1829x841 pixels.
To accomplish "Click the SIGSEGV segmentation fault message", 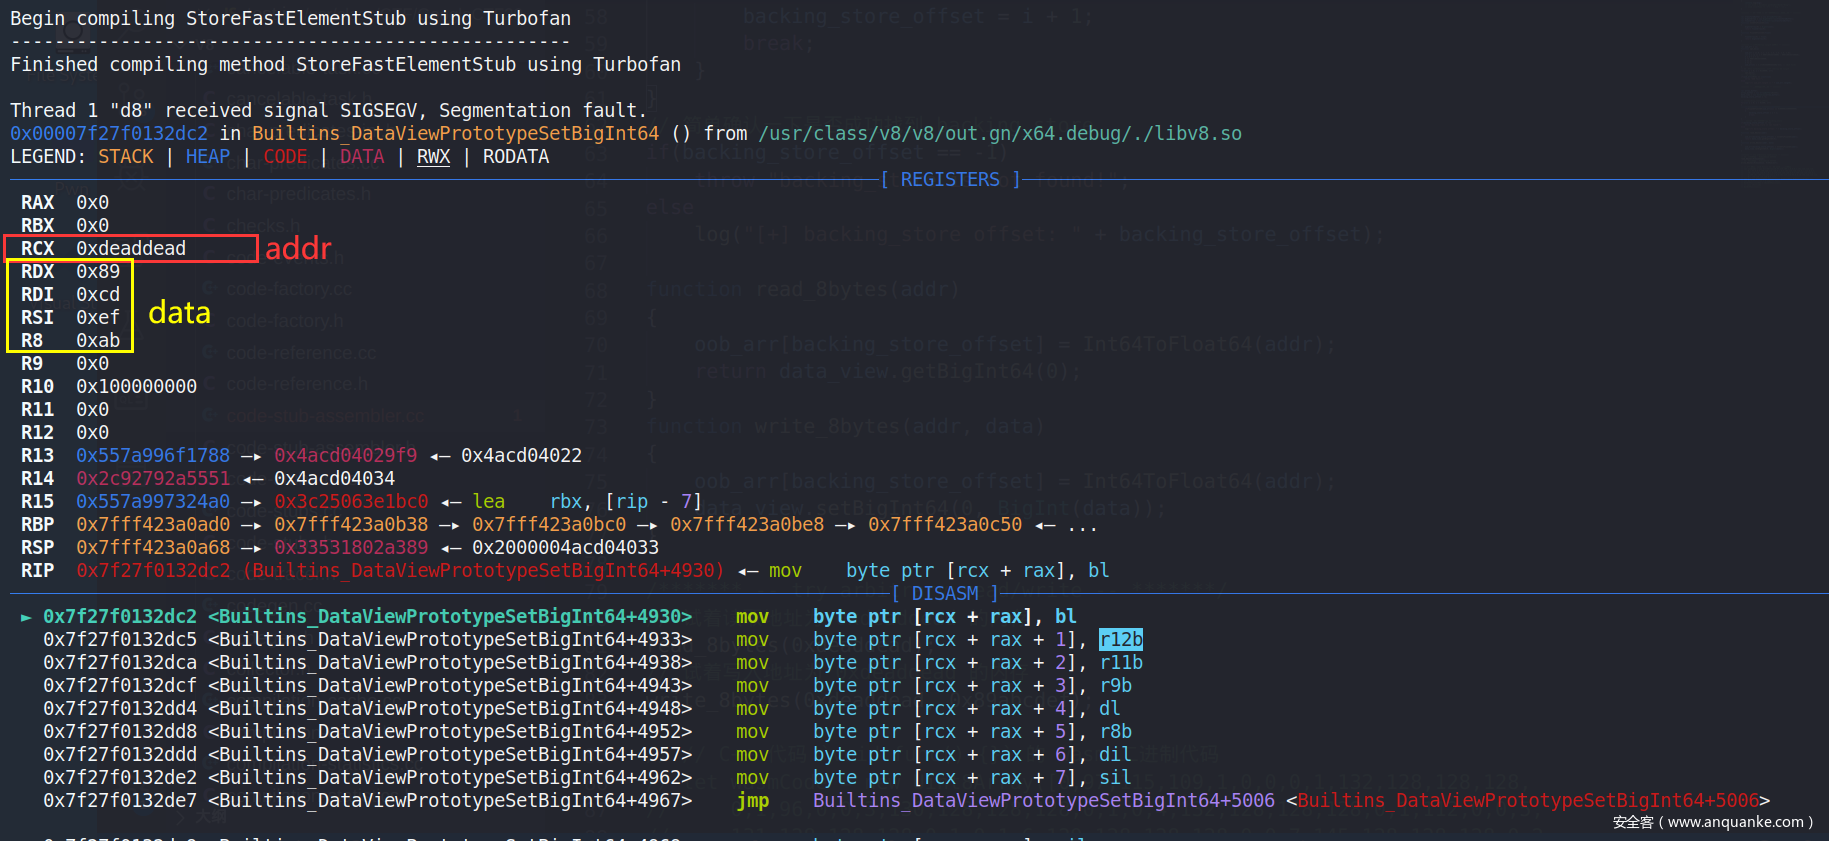I will click(x=328, y=111).
